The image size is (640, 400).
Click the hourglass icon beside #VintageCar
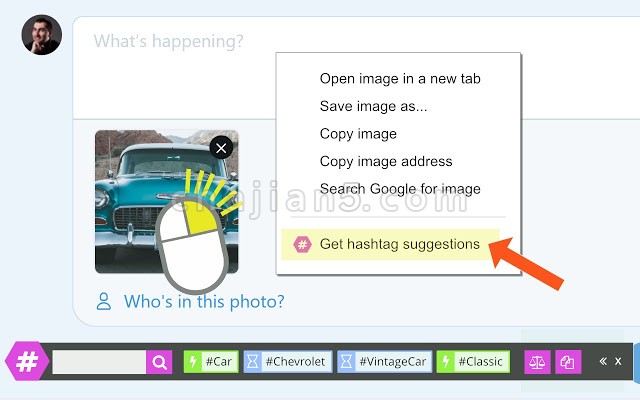[347, 362]
